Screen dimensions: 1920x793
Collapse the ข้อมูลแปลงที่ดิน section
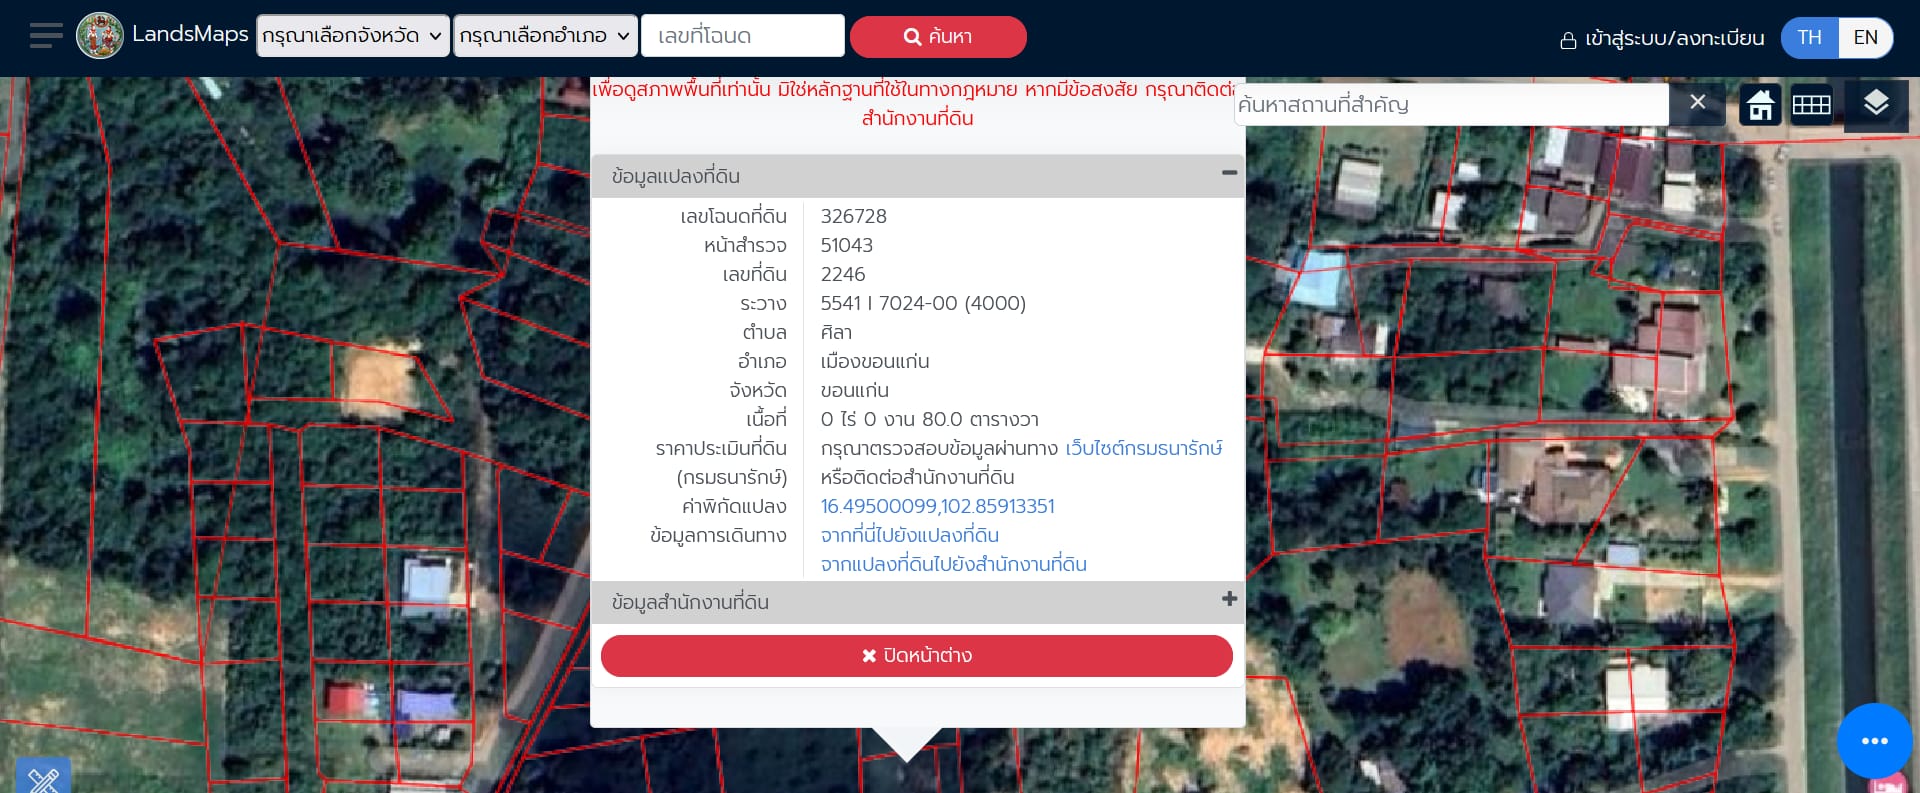[1229, 173]
